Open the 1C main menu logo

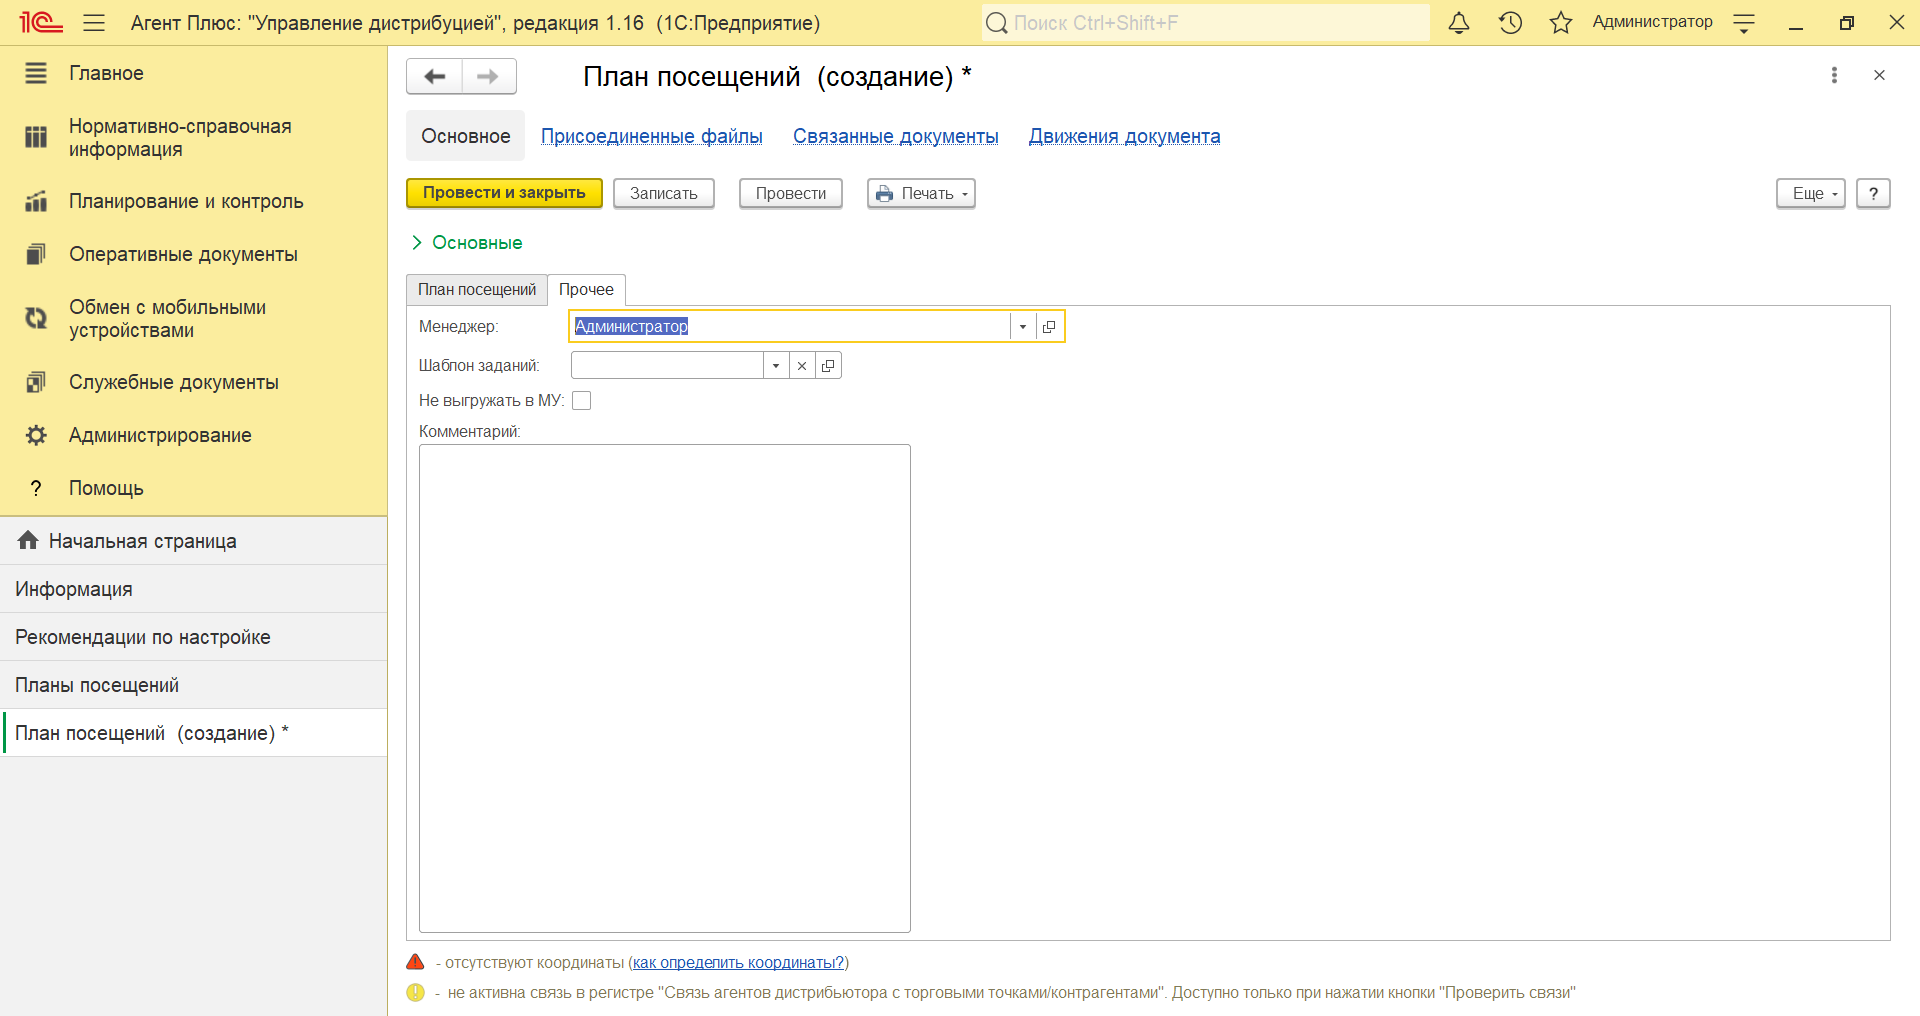41,22
